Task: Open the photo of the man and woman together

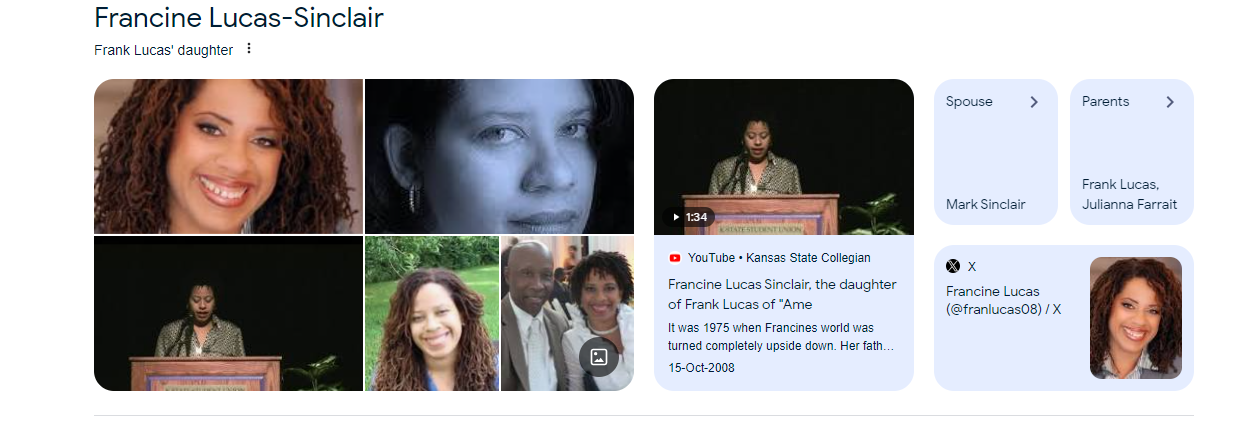Action: [567, 314]
